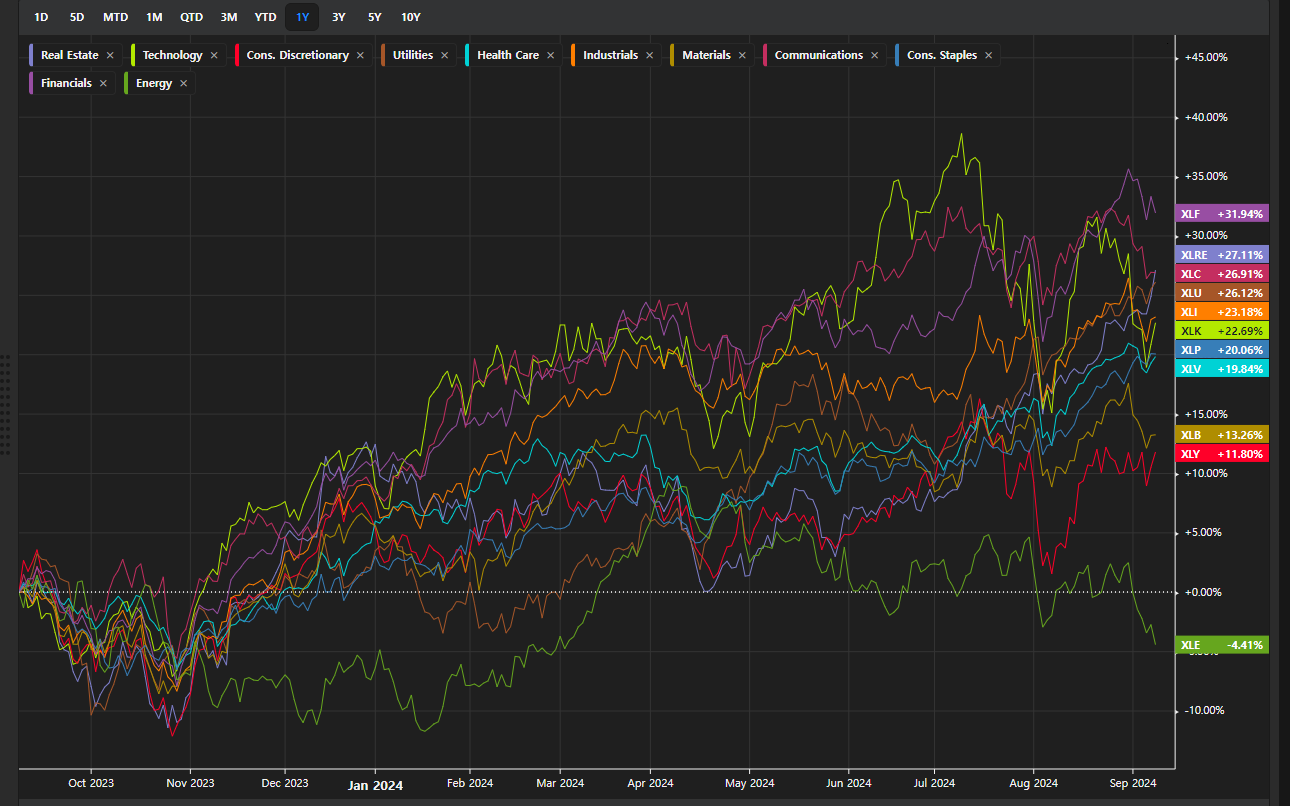Select the 1D time range tab

tap(41, 17)
